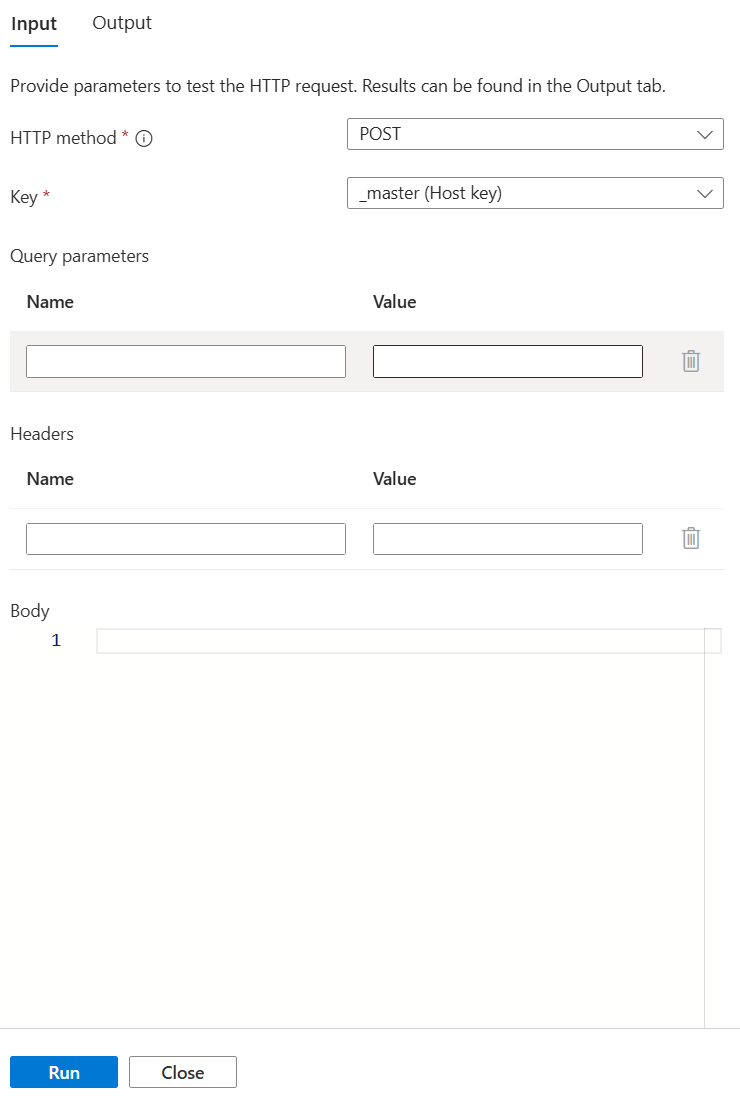Click the Close button
The image size is (740, 1096).
(183, 1072)
